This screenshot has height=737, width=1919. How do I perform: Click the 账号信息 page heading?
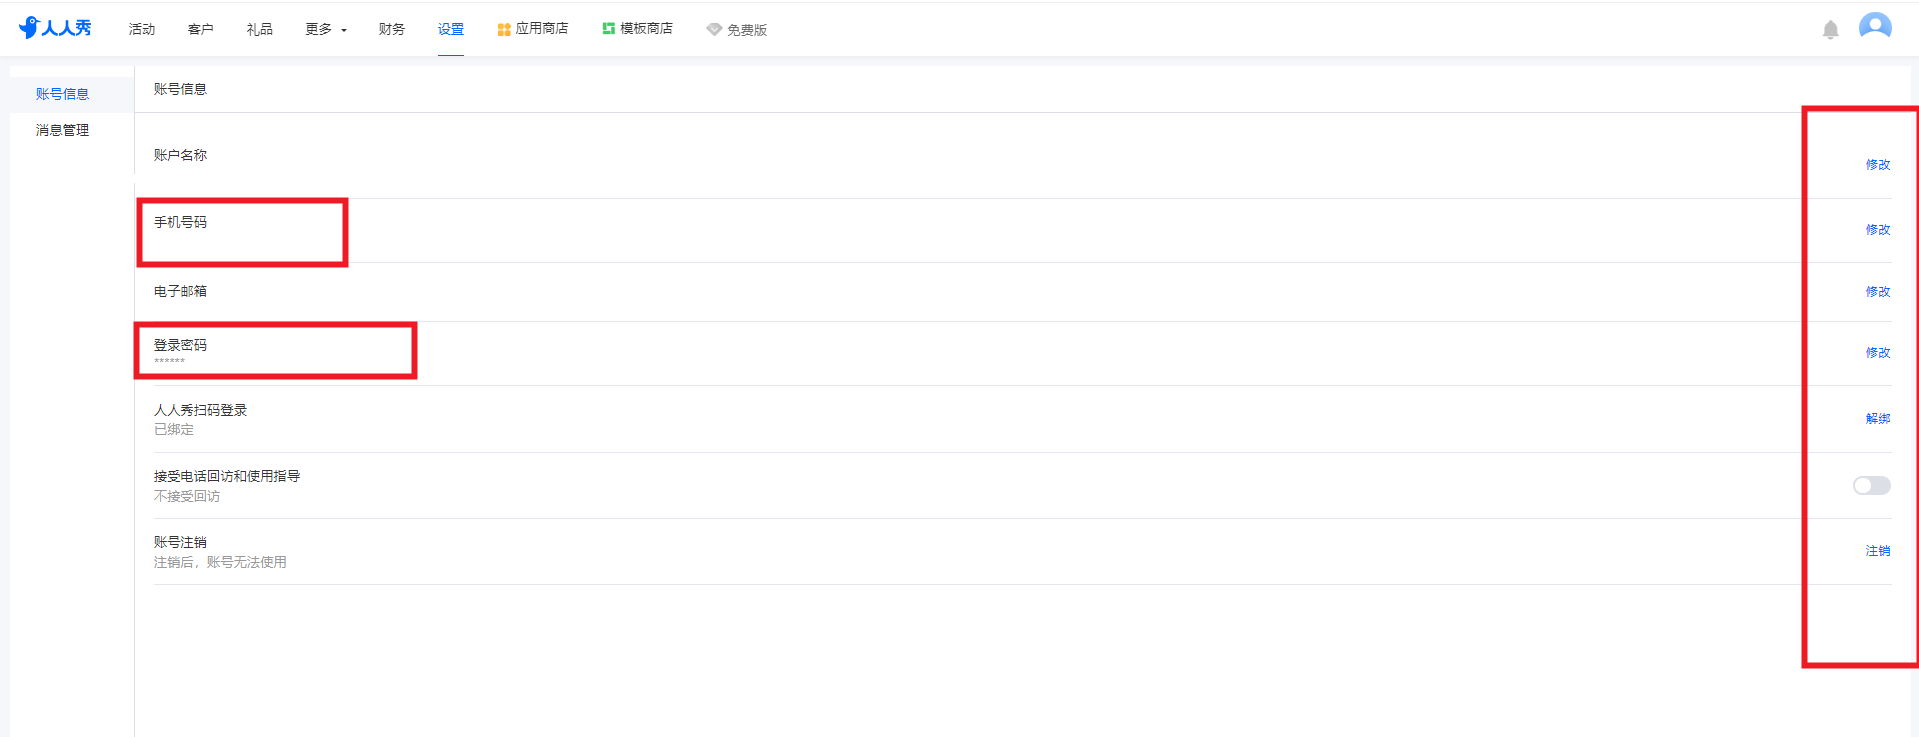pos(180,89)
